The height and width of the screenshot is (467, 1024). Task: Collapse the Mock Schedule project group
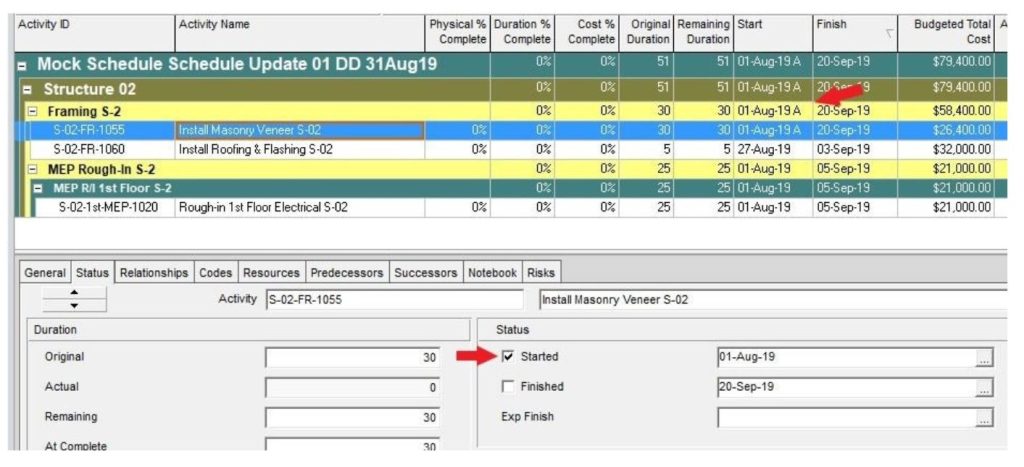[22, 66]
